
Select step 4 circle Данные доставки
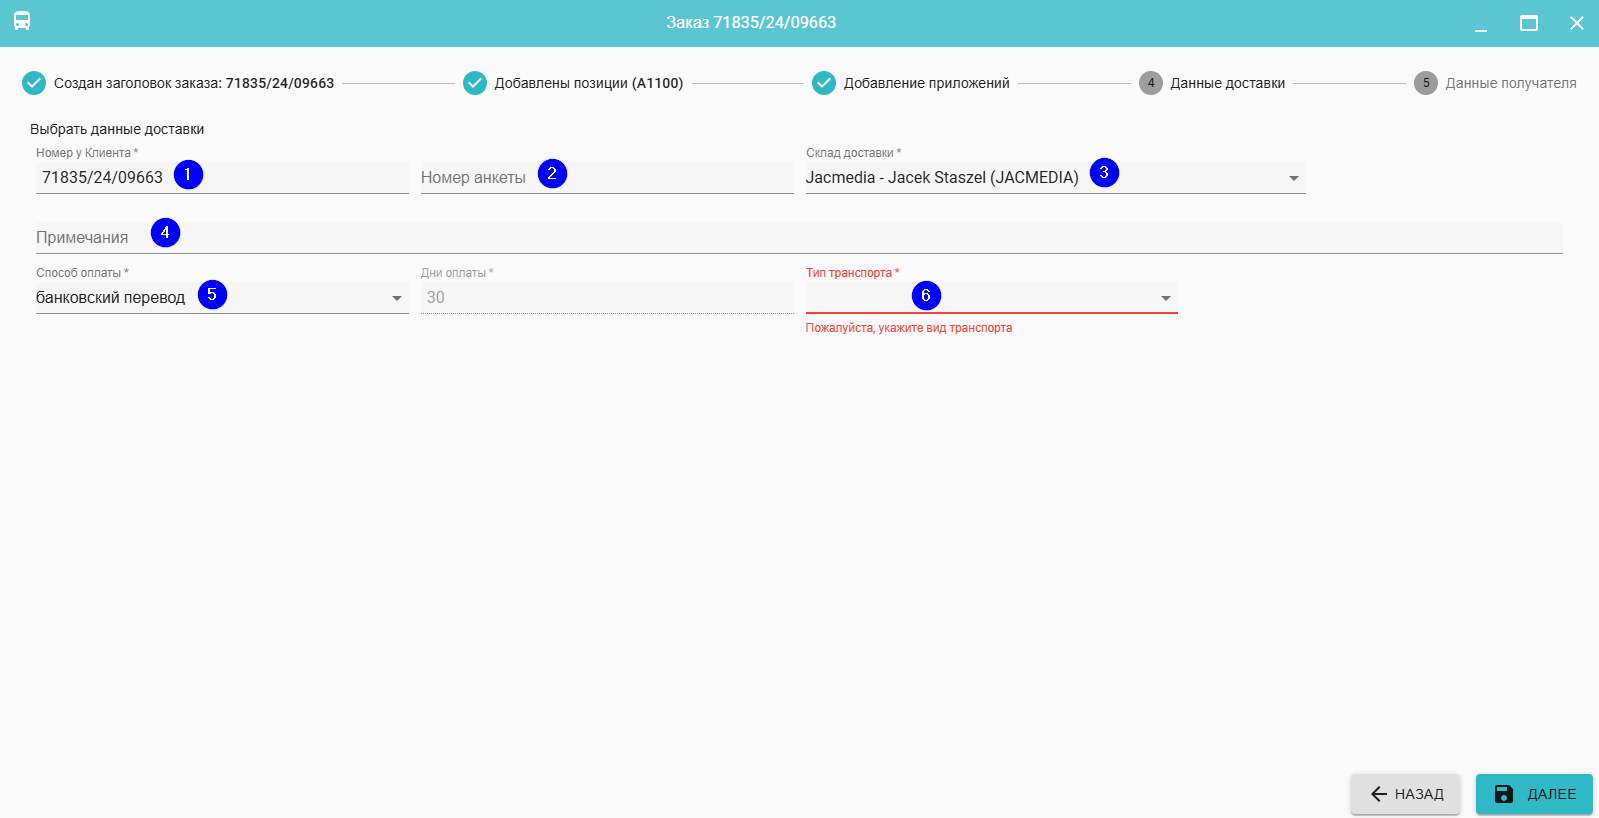click(1151, 83)
